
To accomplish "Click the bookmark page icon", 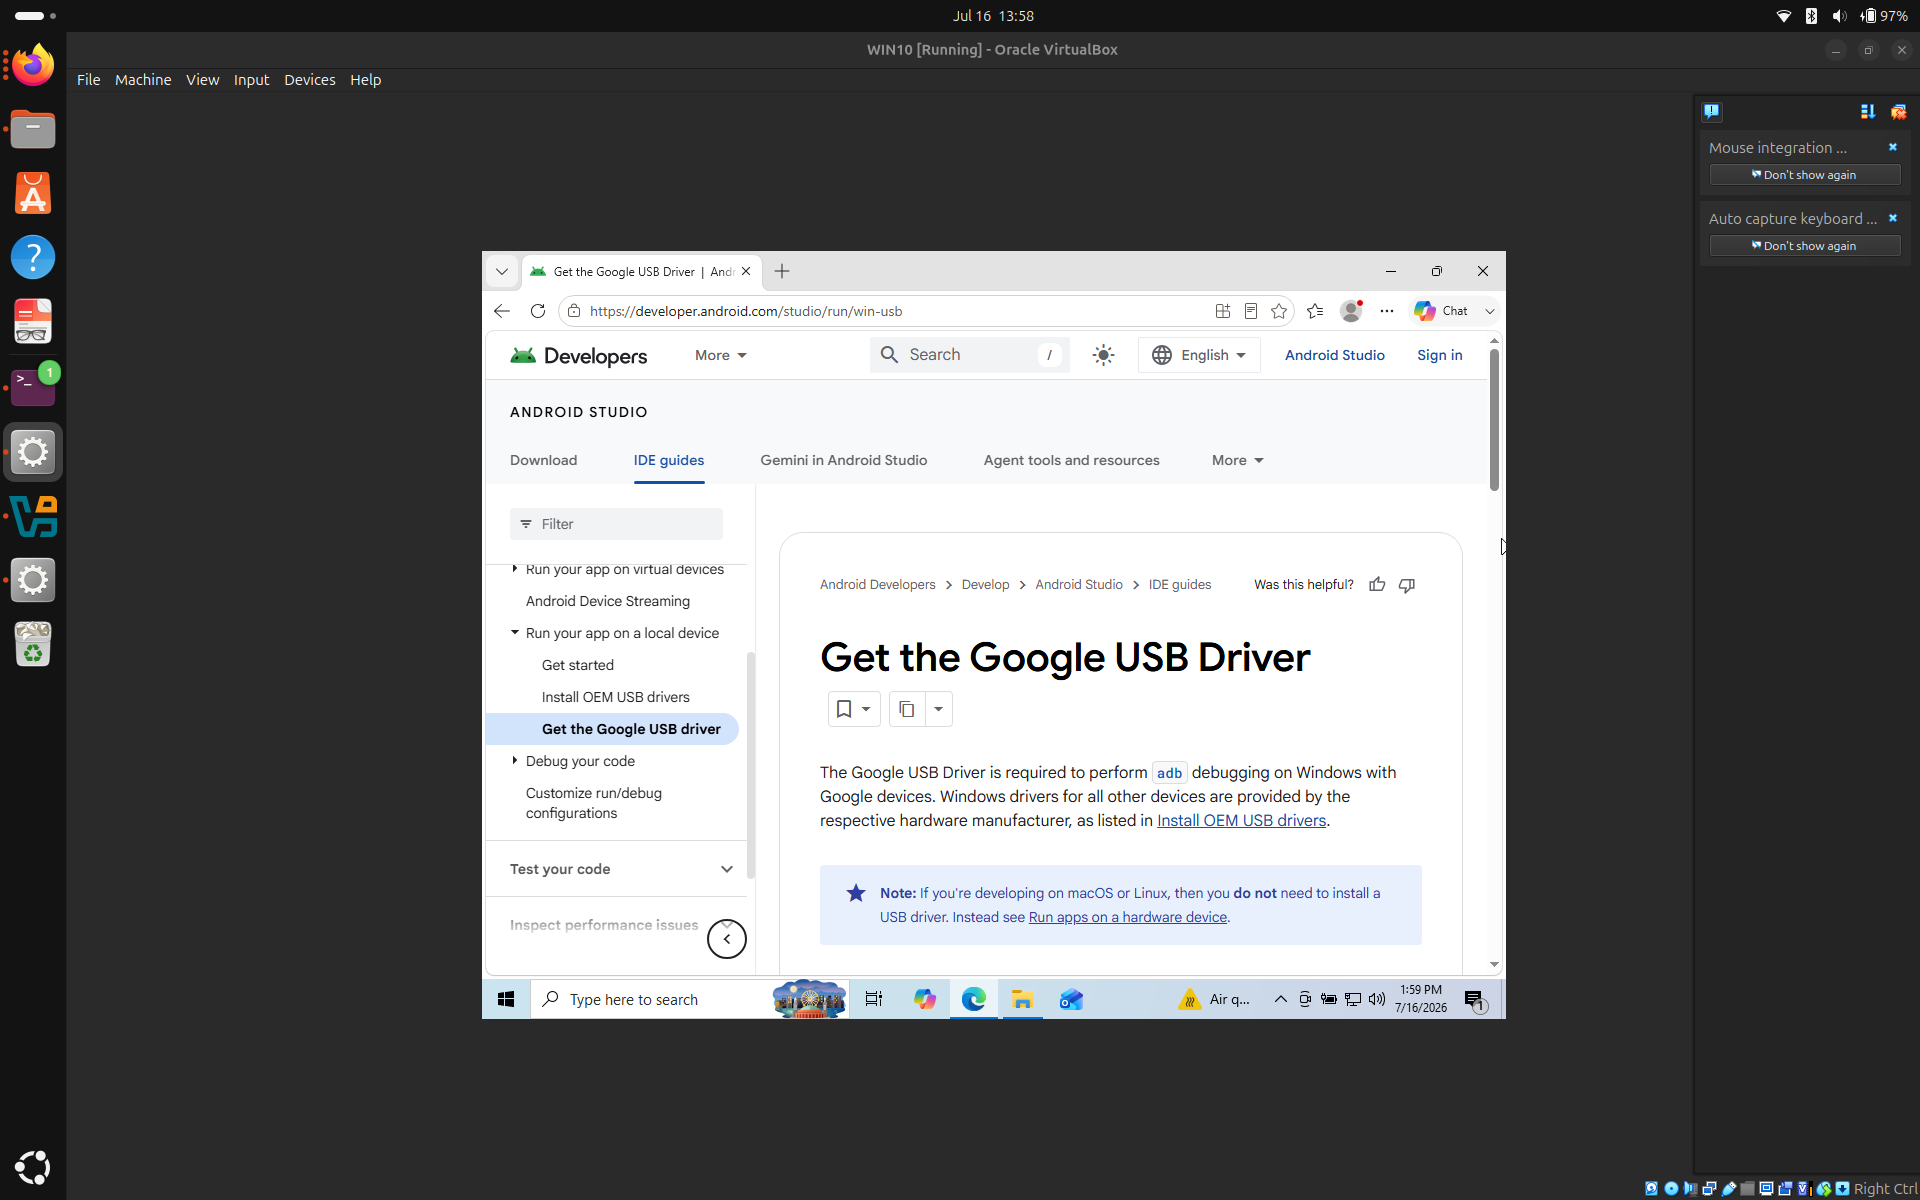I will coord(844,709).
